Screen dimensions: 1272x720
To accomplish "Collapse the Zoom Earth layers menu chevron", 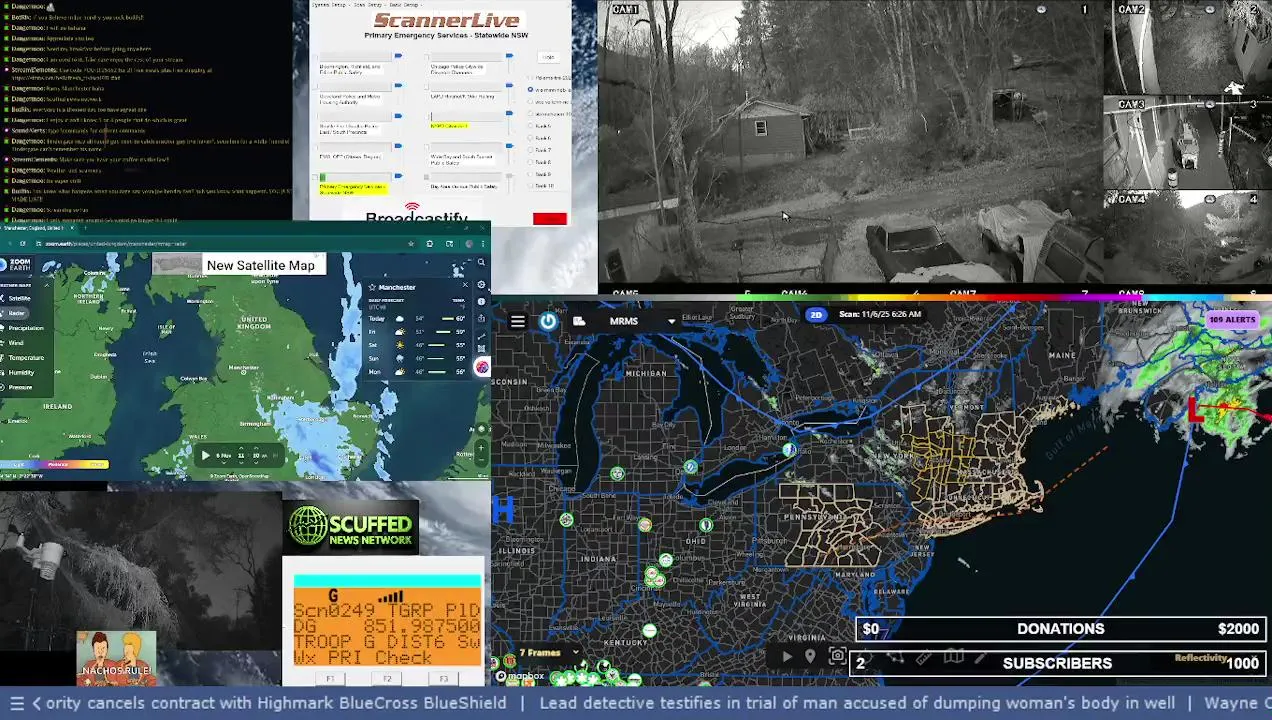I will tap(47, 285).
